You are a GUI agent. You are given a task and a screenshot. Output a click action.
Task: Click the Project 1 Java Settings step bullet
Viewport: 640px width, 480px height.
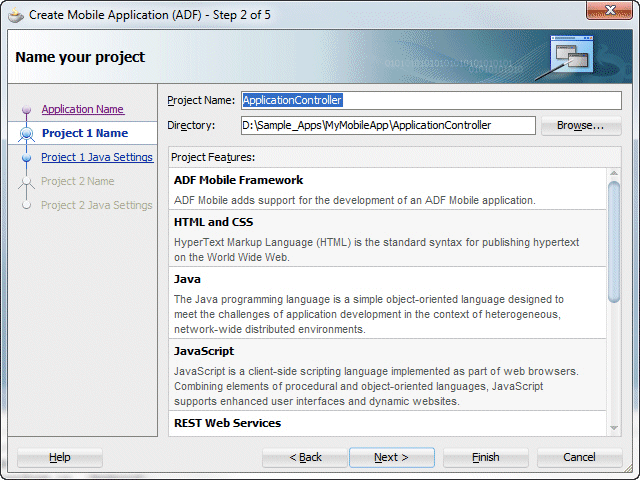[x=27, y=157]
